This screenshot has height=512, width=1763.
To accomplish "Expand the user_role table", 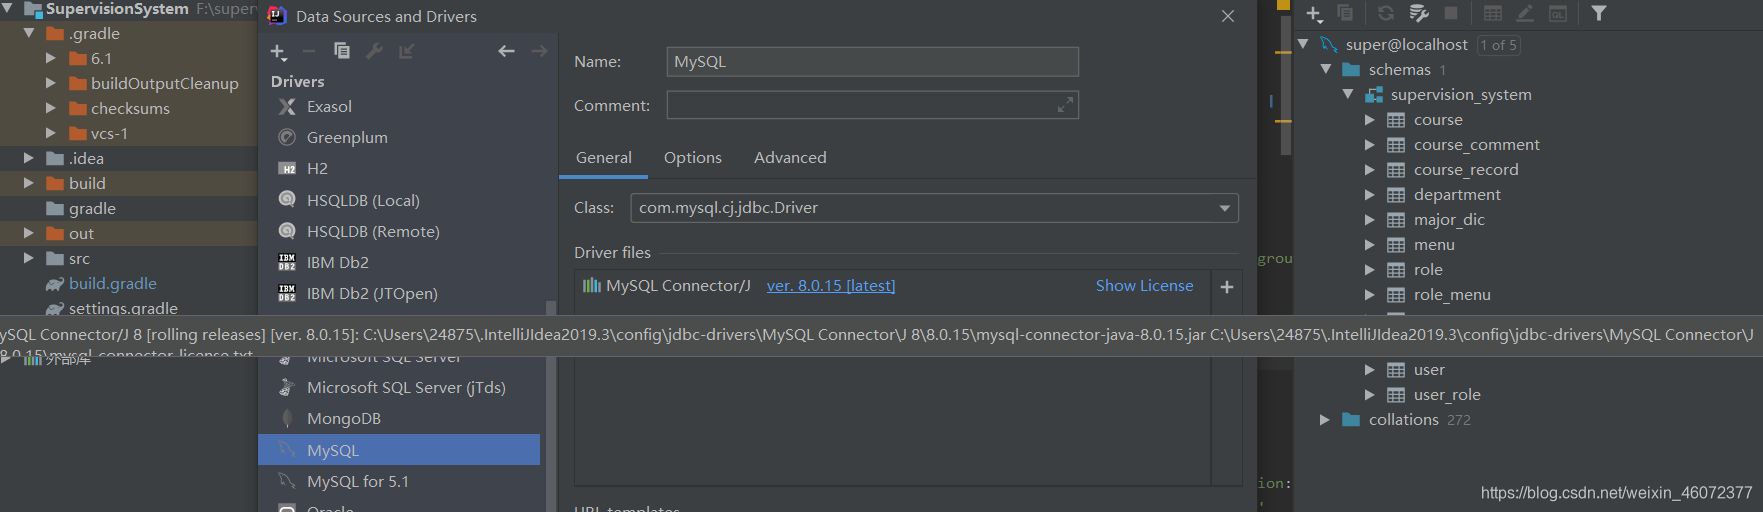I will point(1370,394).
